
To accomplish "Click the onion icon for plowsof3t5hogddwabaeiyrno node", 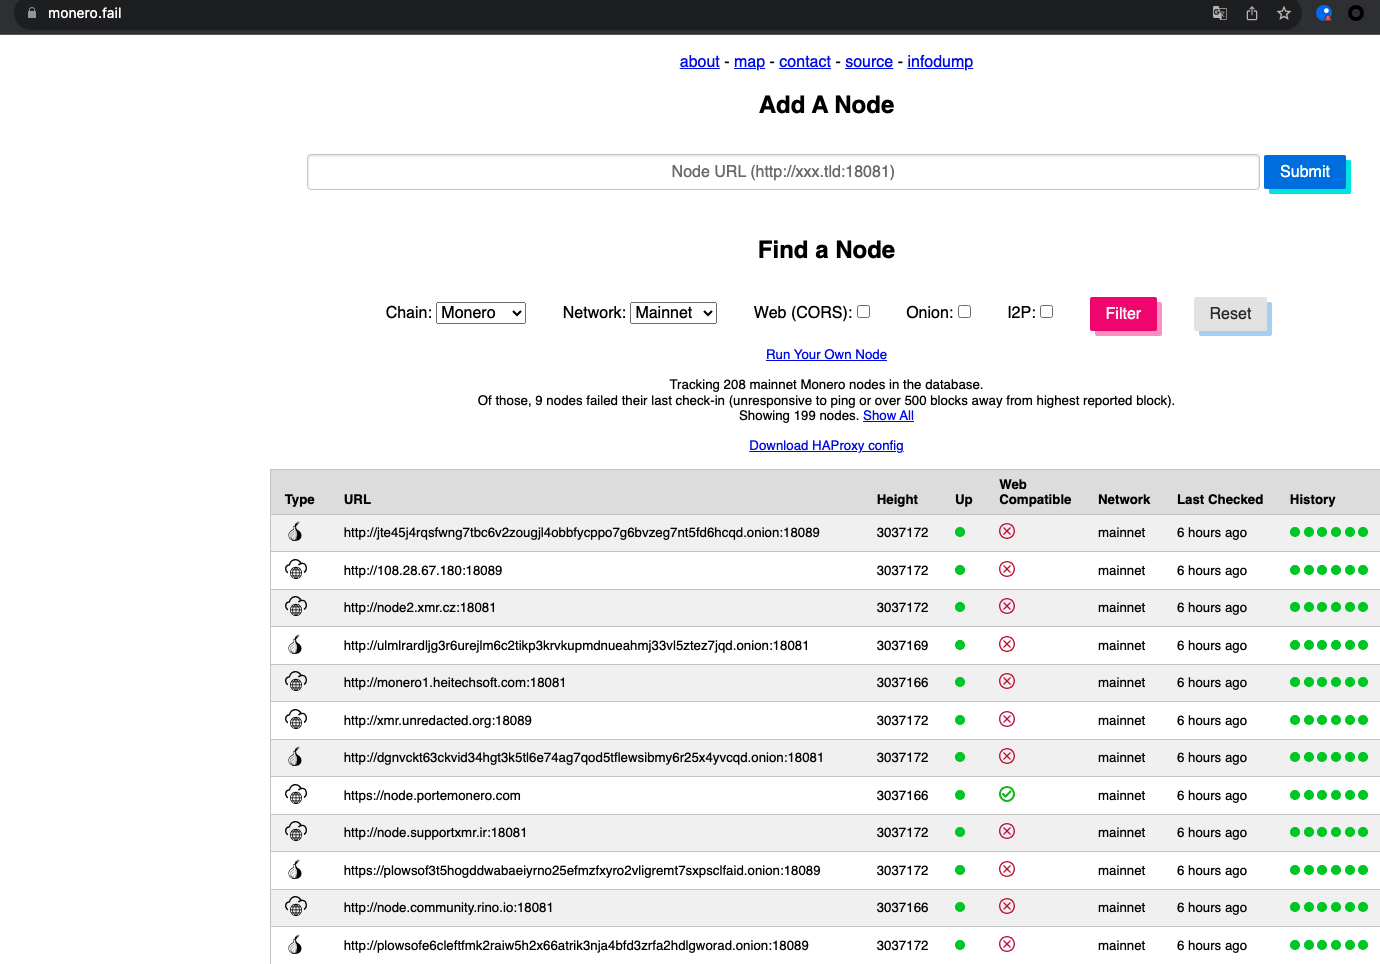I will pos(296,870).
